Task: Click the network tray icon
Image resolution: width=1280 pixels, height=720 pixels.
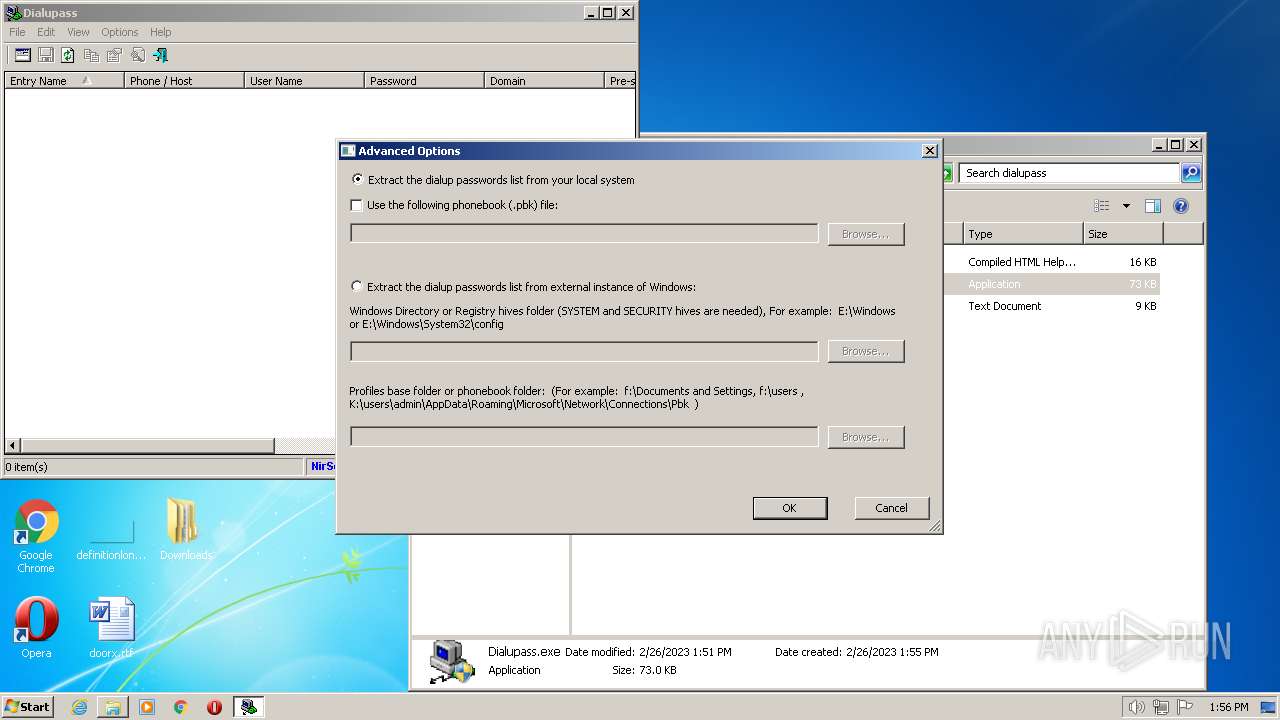Action: pos(1161,707)
